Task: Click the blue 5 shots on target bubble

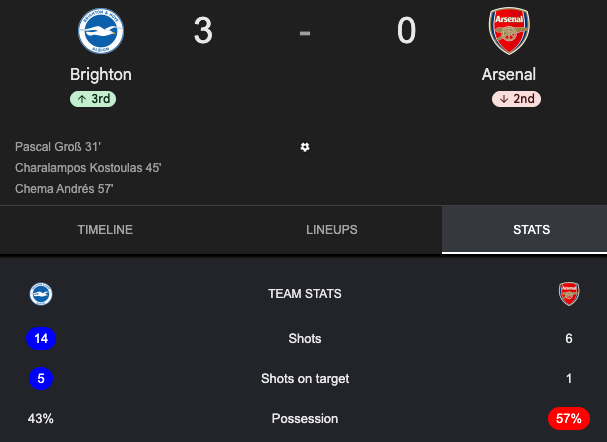Action: (x=41, y=379)
